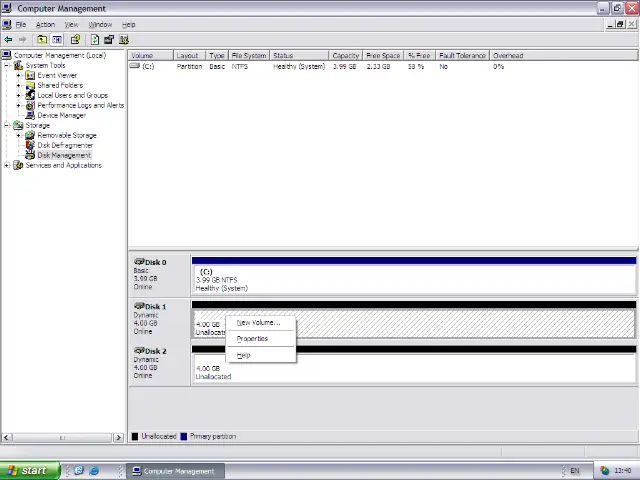Viewport: 640px width, 480px height.
Task: Open the Help menu in the menu bar
Action: coord(128,24)
